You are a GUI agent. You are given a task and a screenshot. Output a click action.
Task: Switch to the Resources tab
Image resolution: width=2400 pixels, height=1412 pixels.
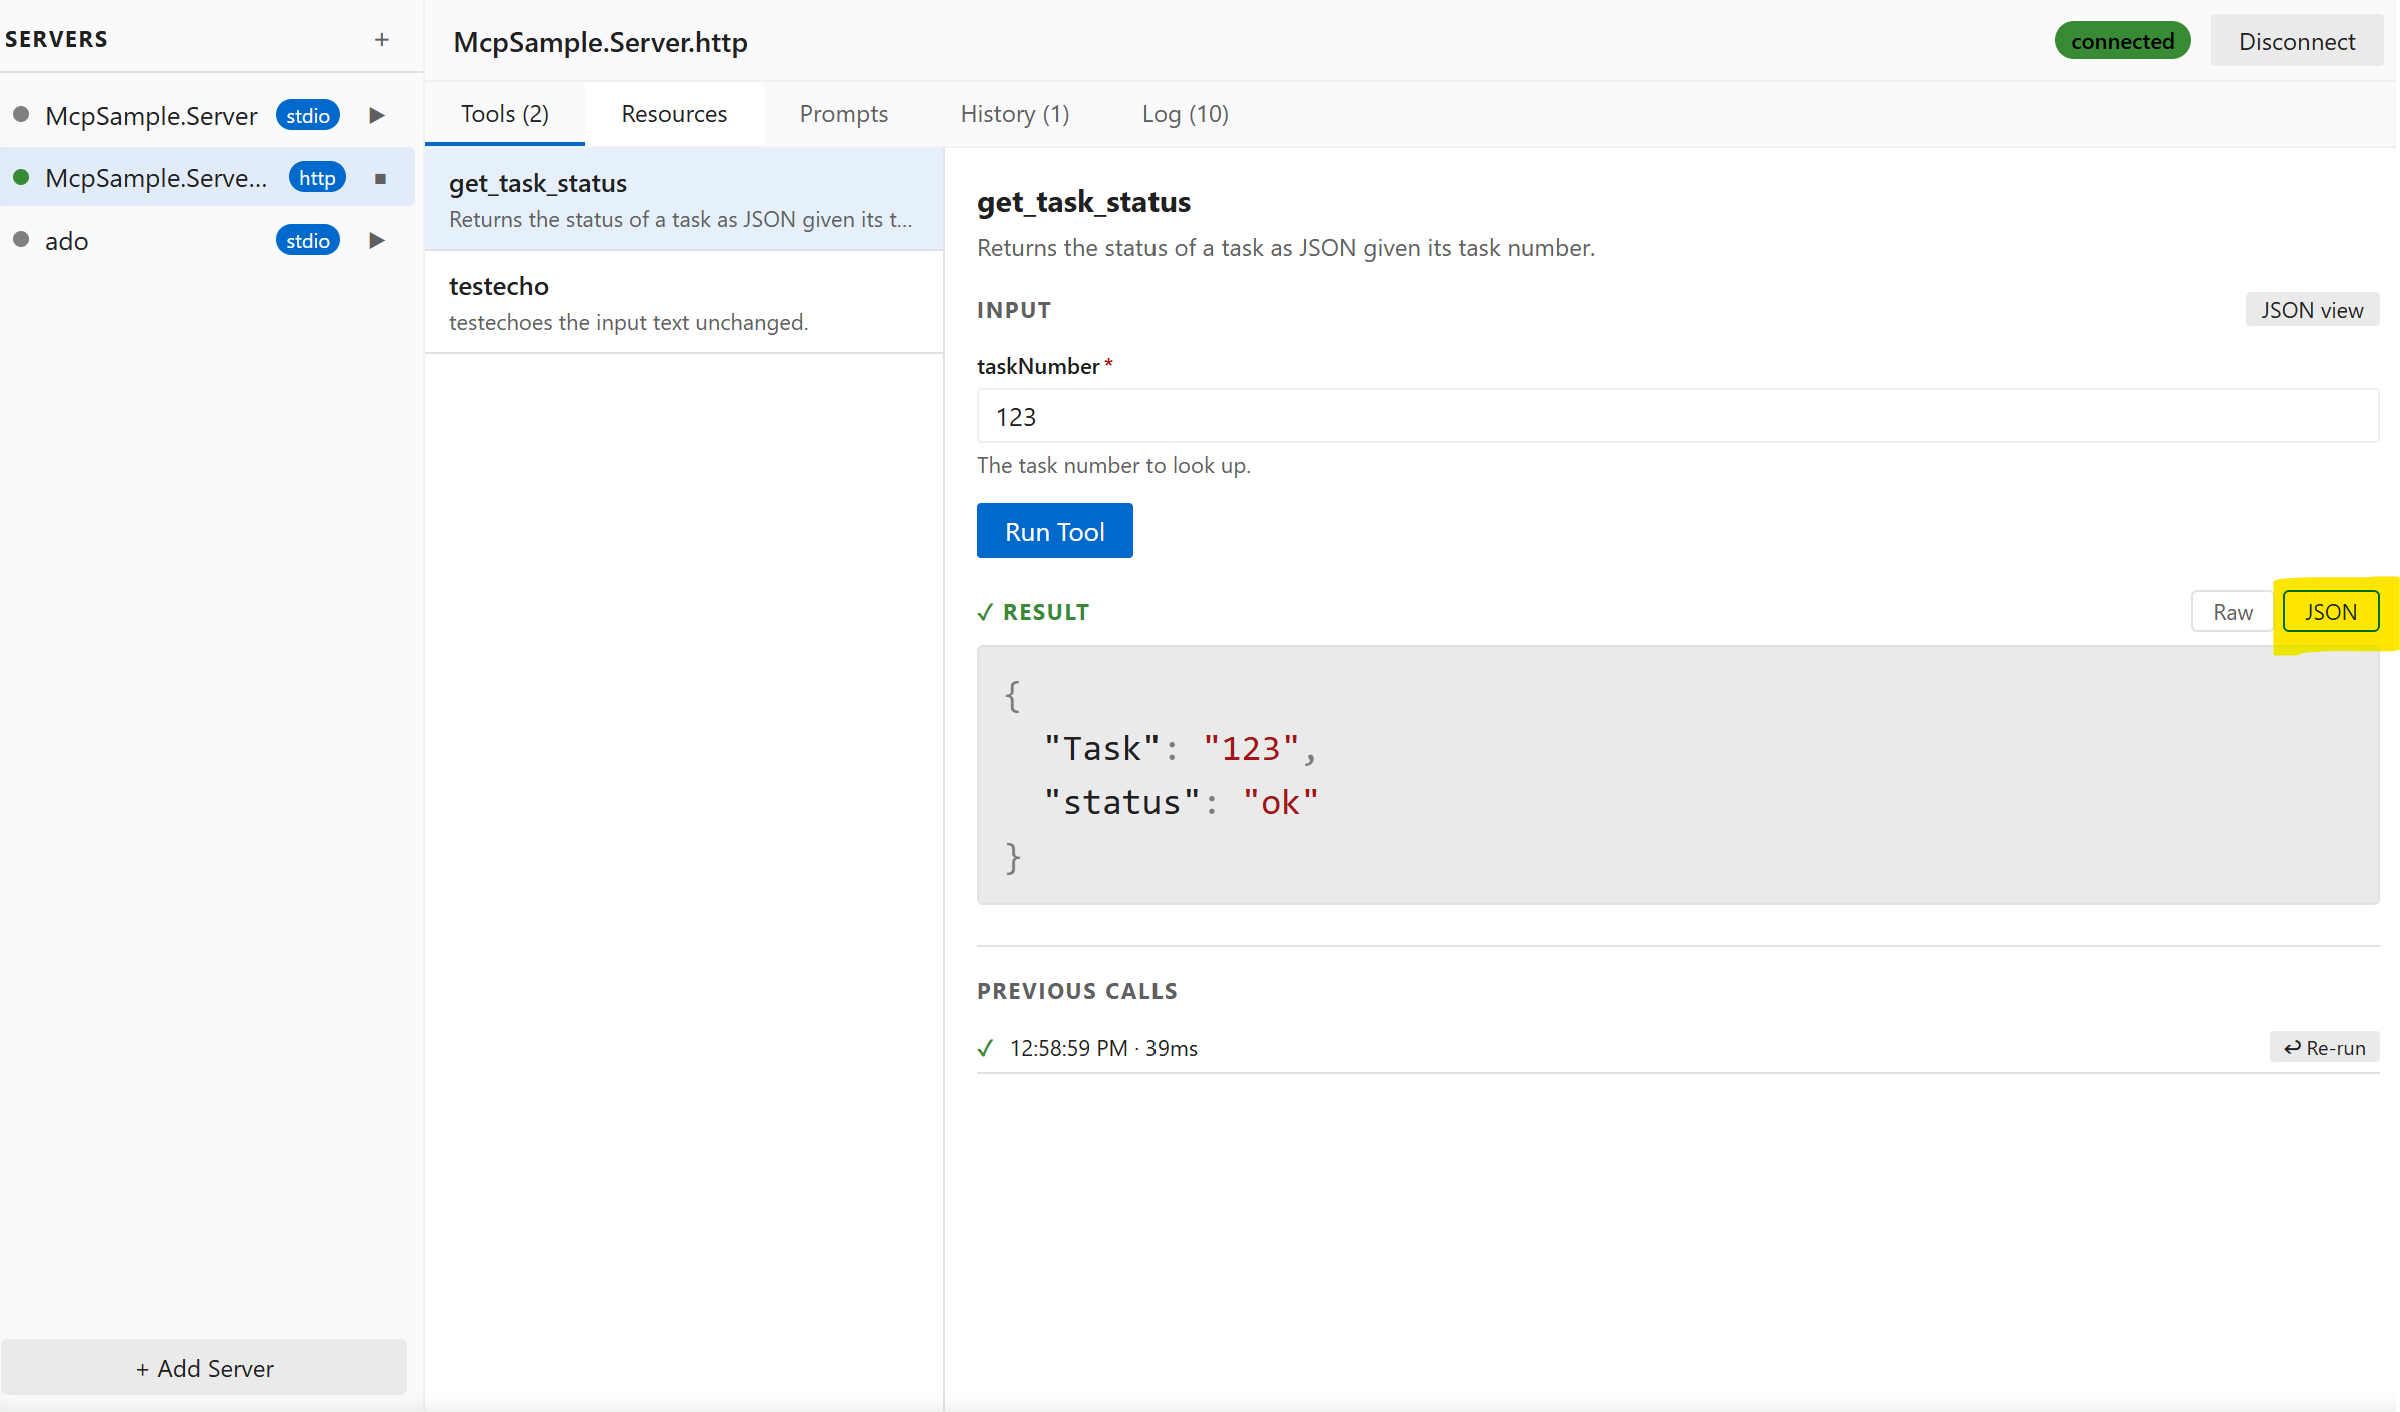[674, 113]
